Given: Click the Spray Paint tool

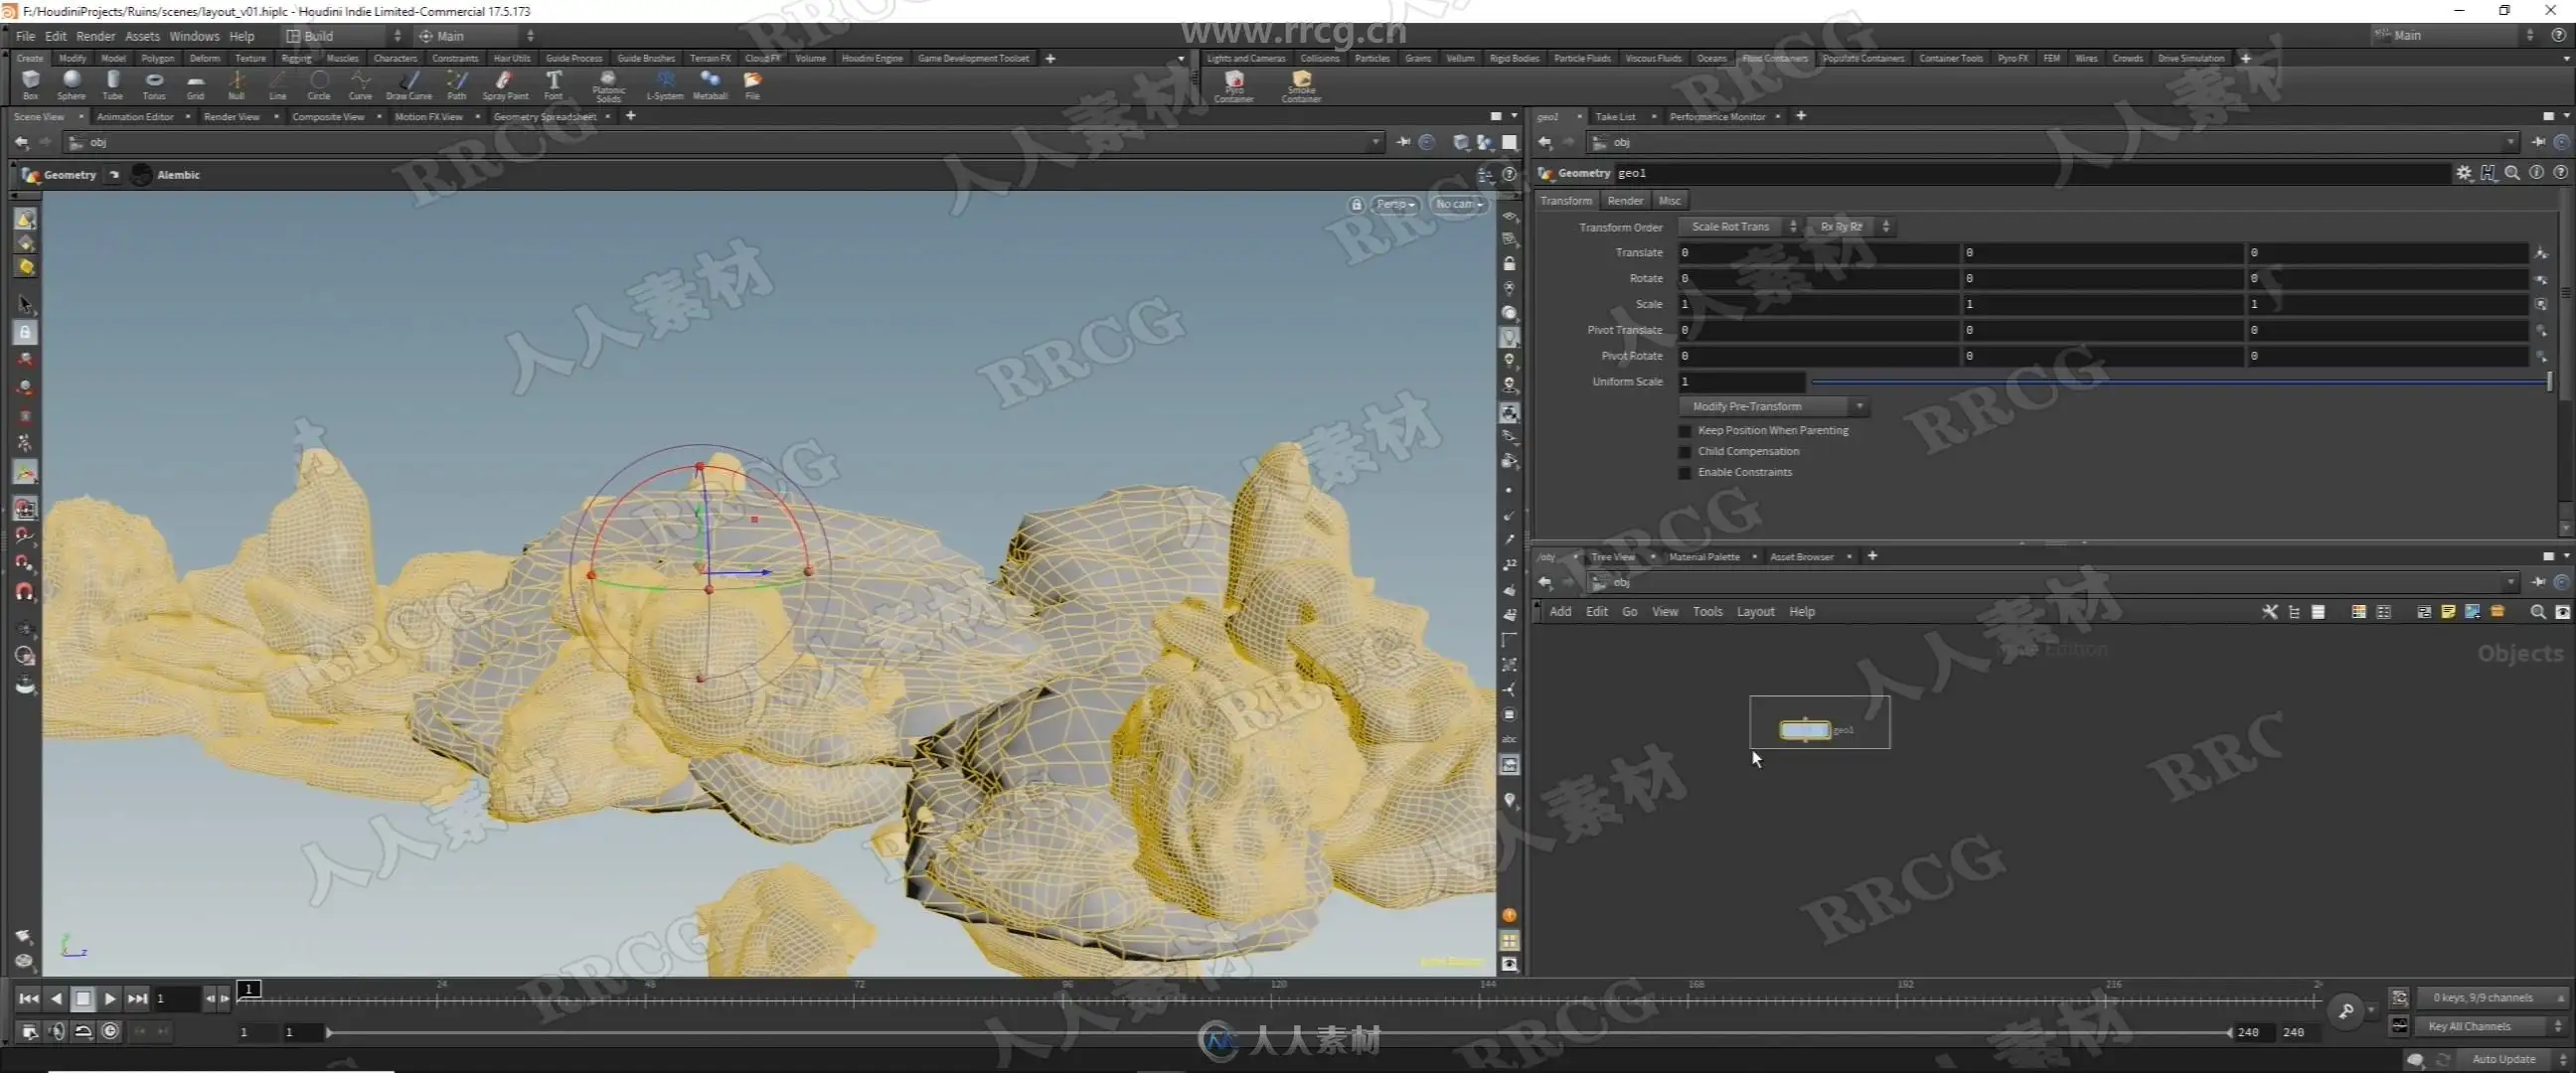Looking at the screenshot, I should pos(505,83).
